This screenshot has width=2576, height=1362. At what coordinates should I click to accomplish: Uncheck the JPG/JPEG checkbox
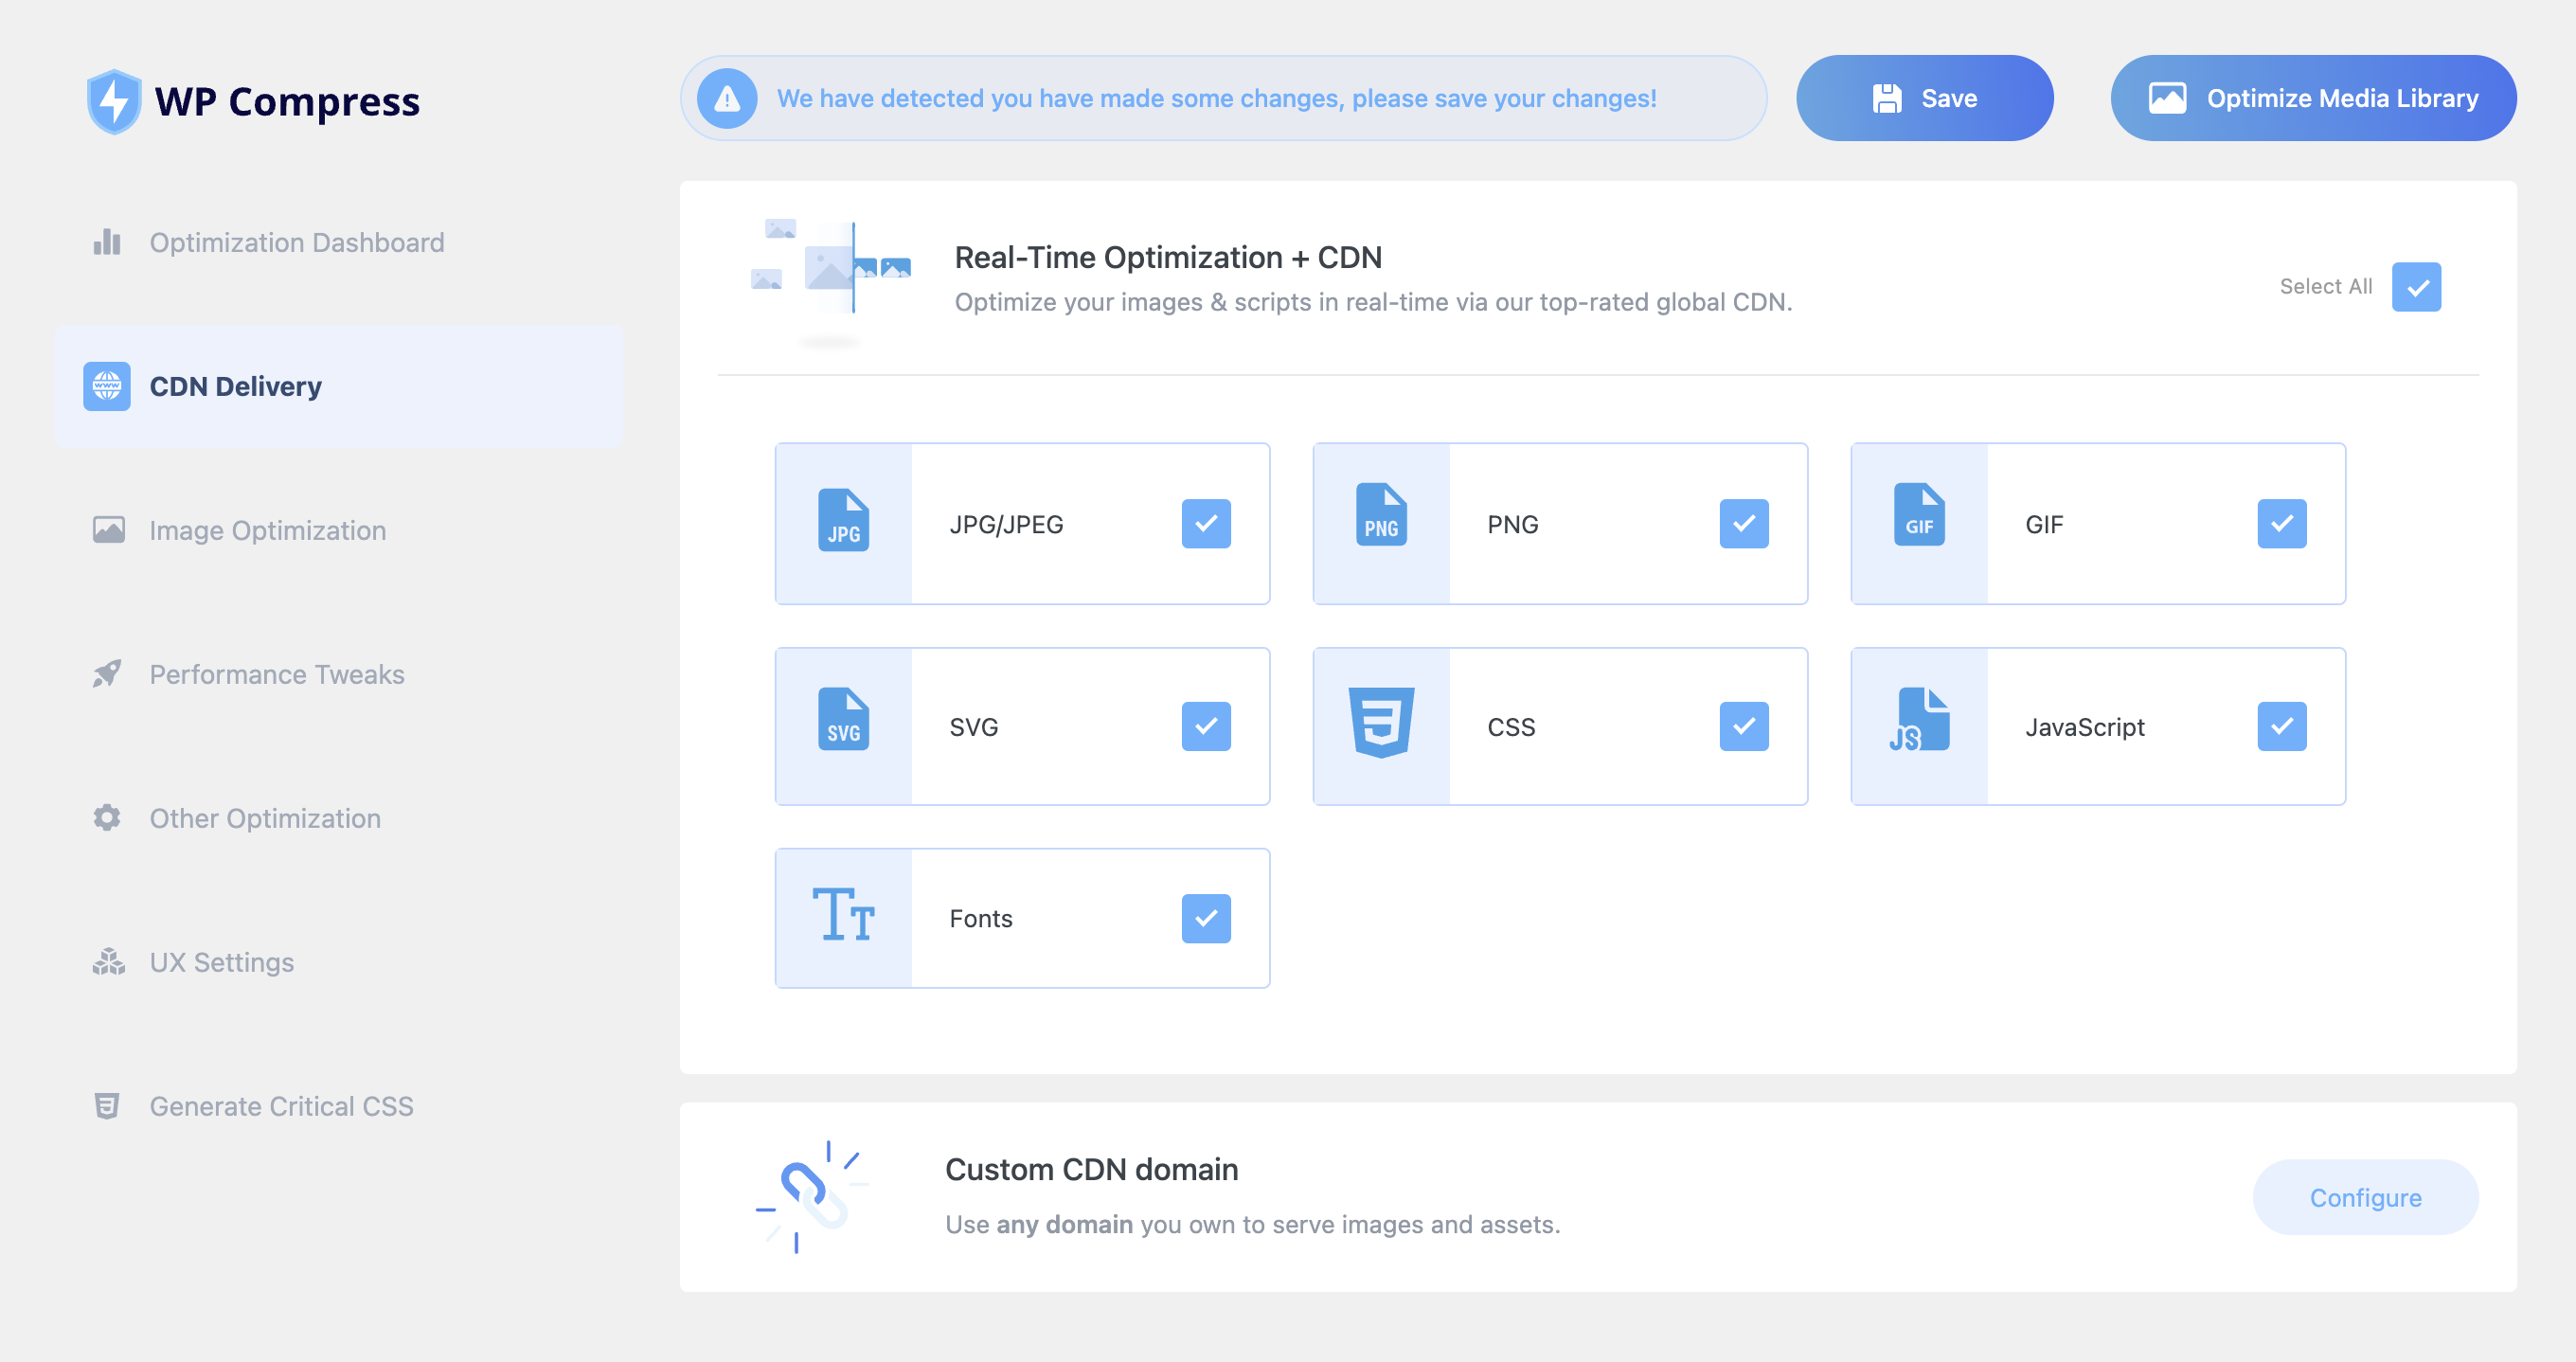pos(1206,524)
